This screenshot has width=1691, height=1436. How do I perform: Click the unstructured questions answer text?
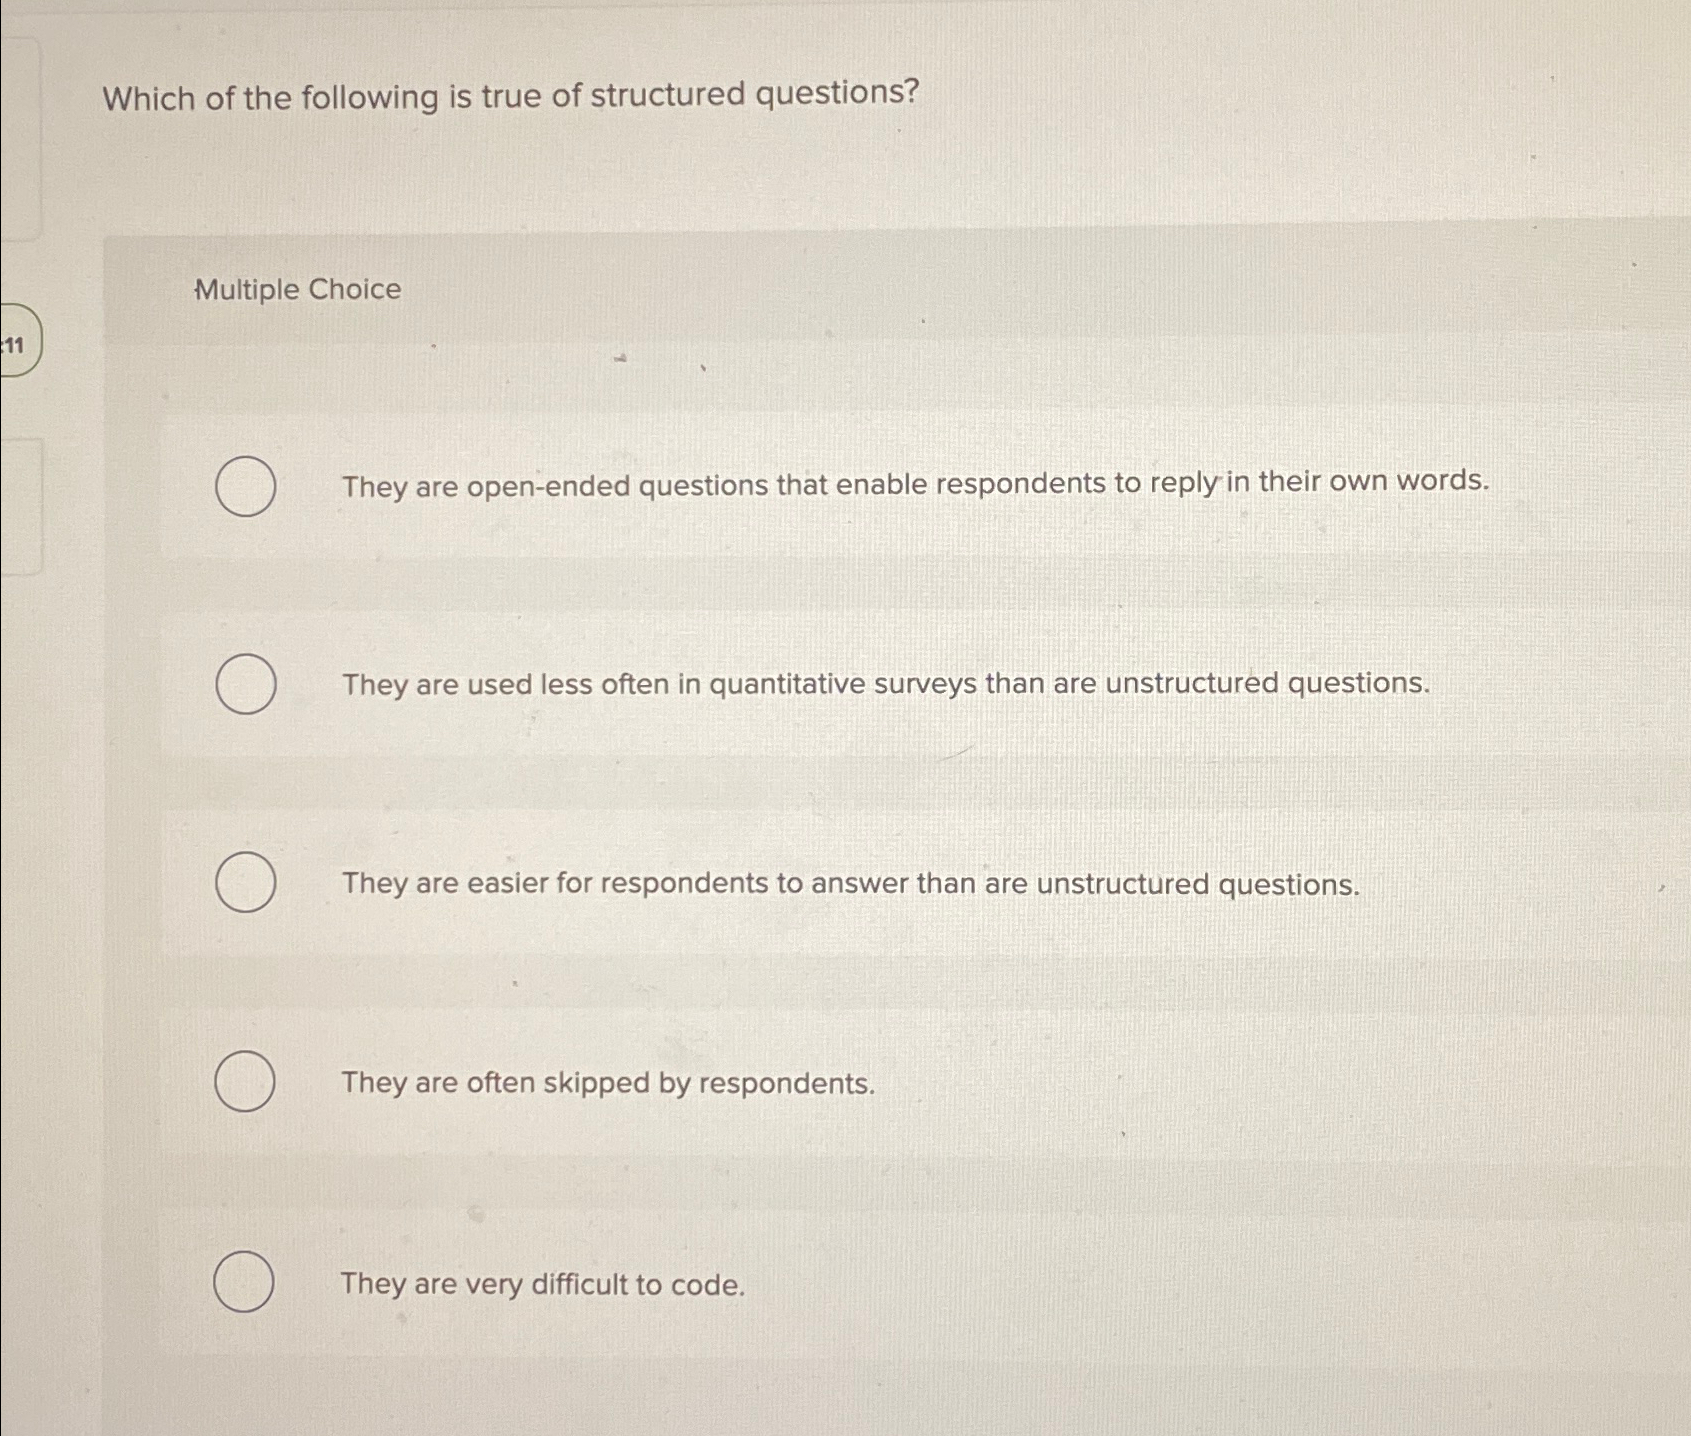[884, 684]
